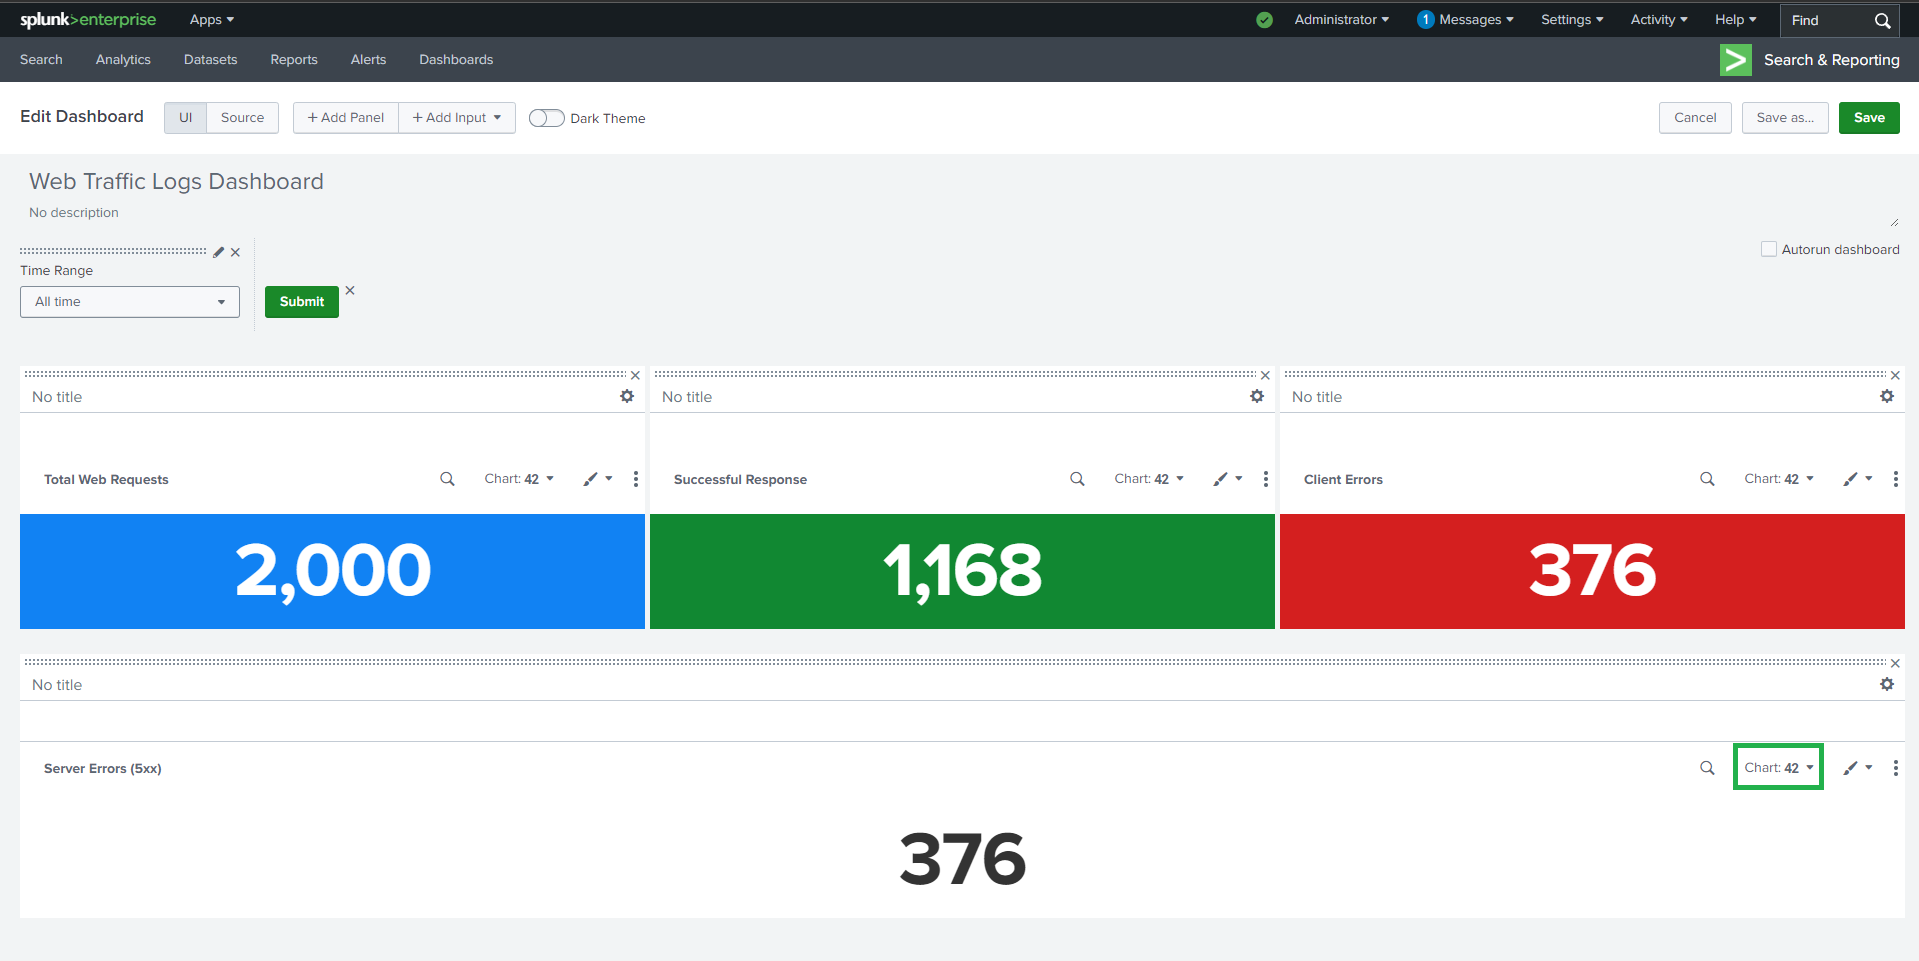The height and width of the screenshot is (961, 1919).
Task: Go to the Datasets tab
Action: pos(211,60)
